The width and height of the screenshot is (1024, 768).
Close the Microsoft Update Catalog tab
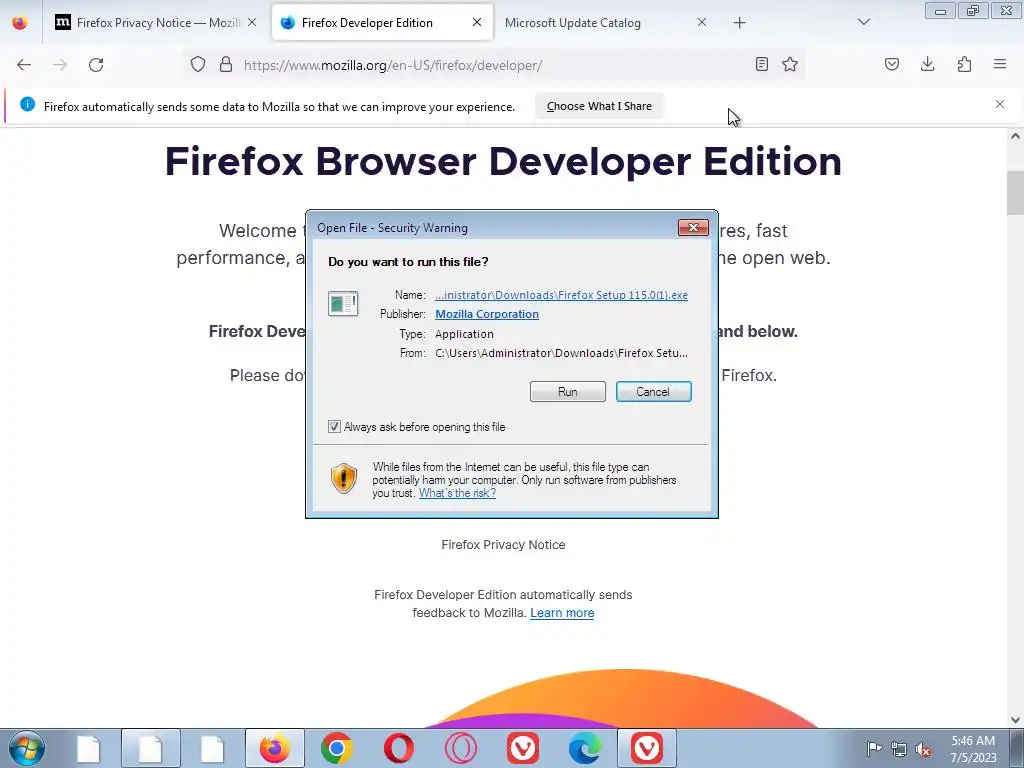702,22
